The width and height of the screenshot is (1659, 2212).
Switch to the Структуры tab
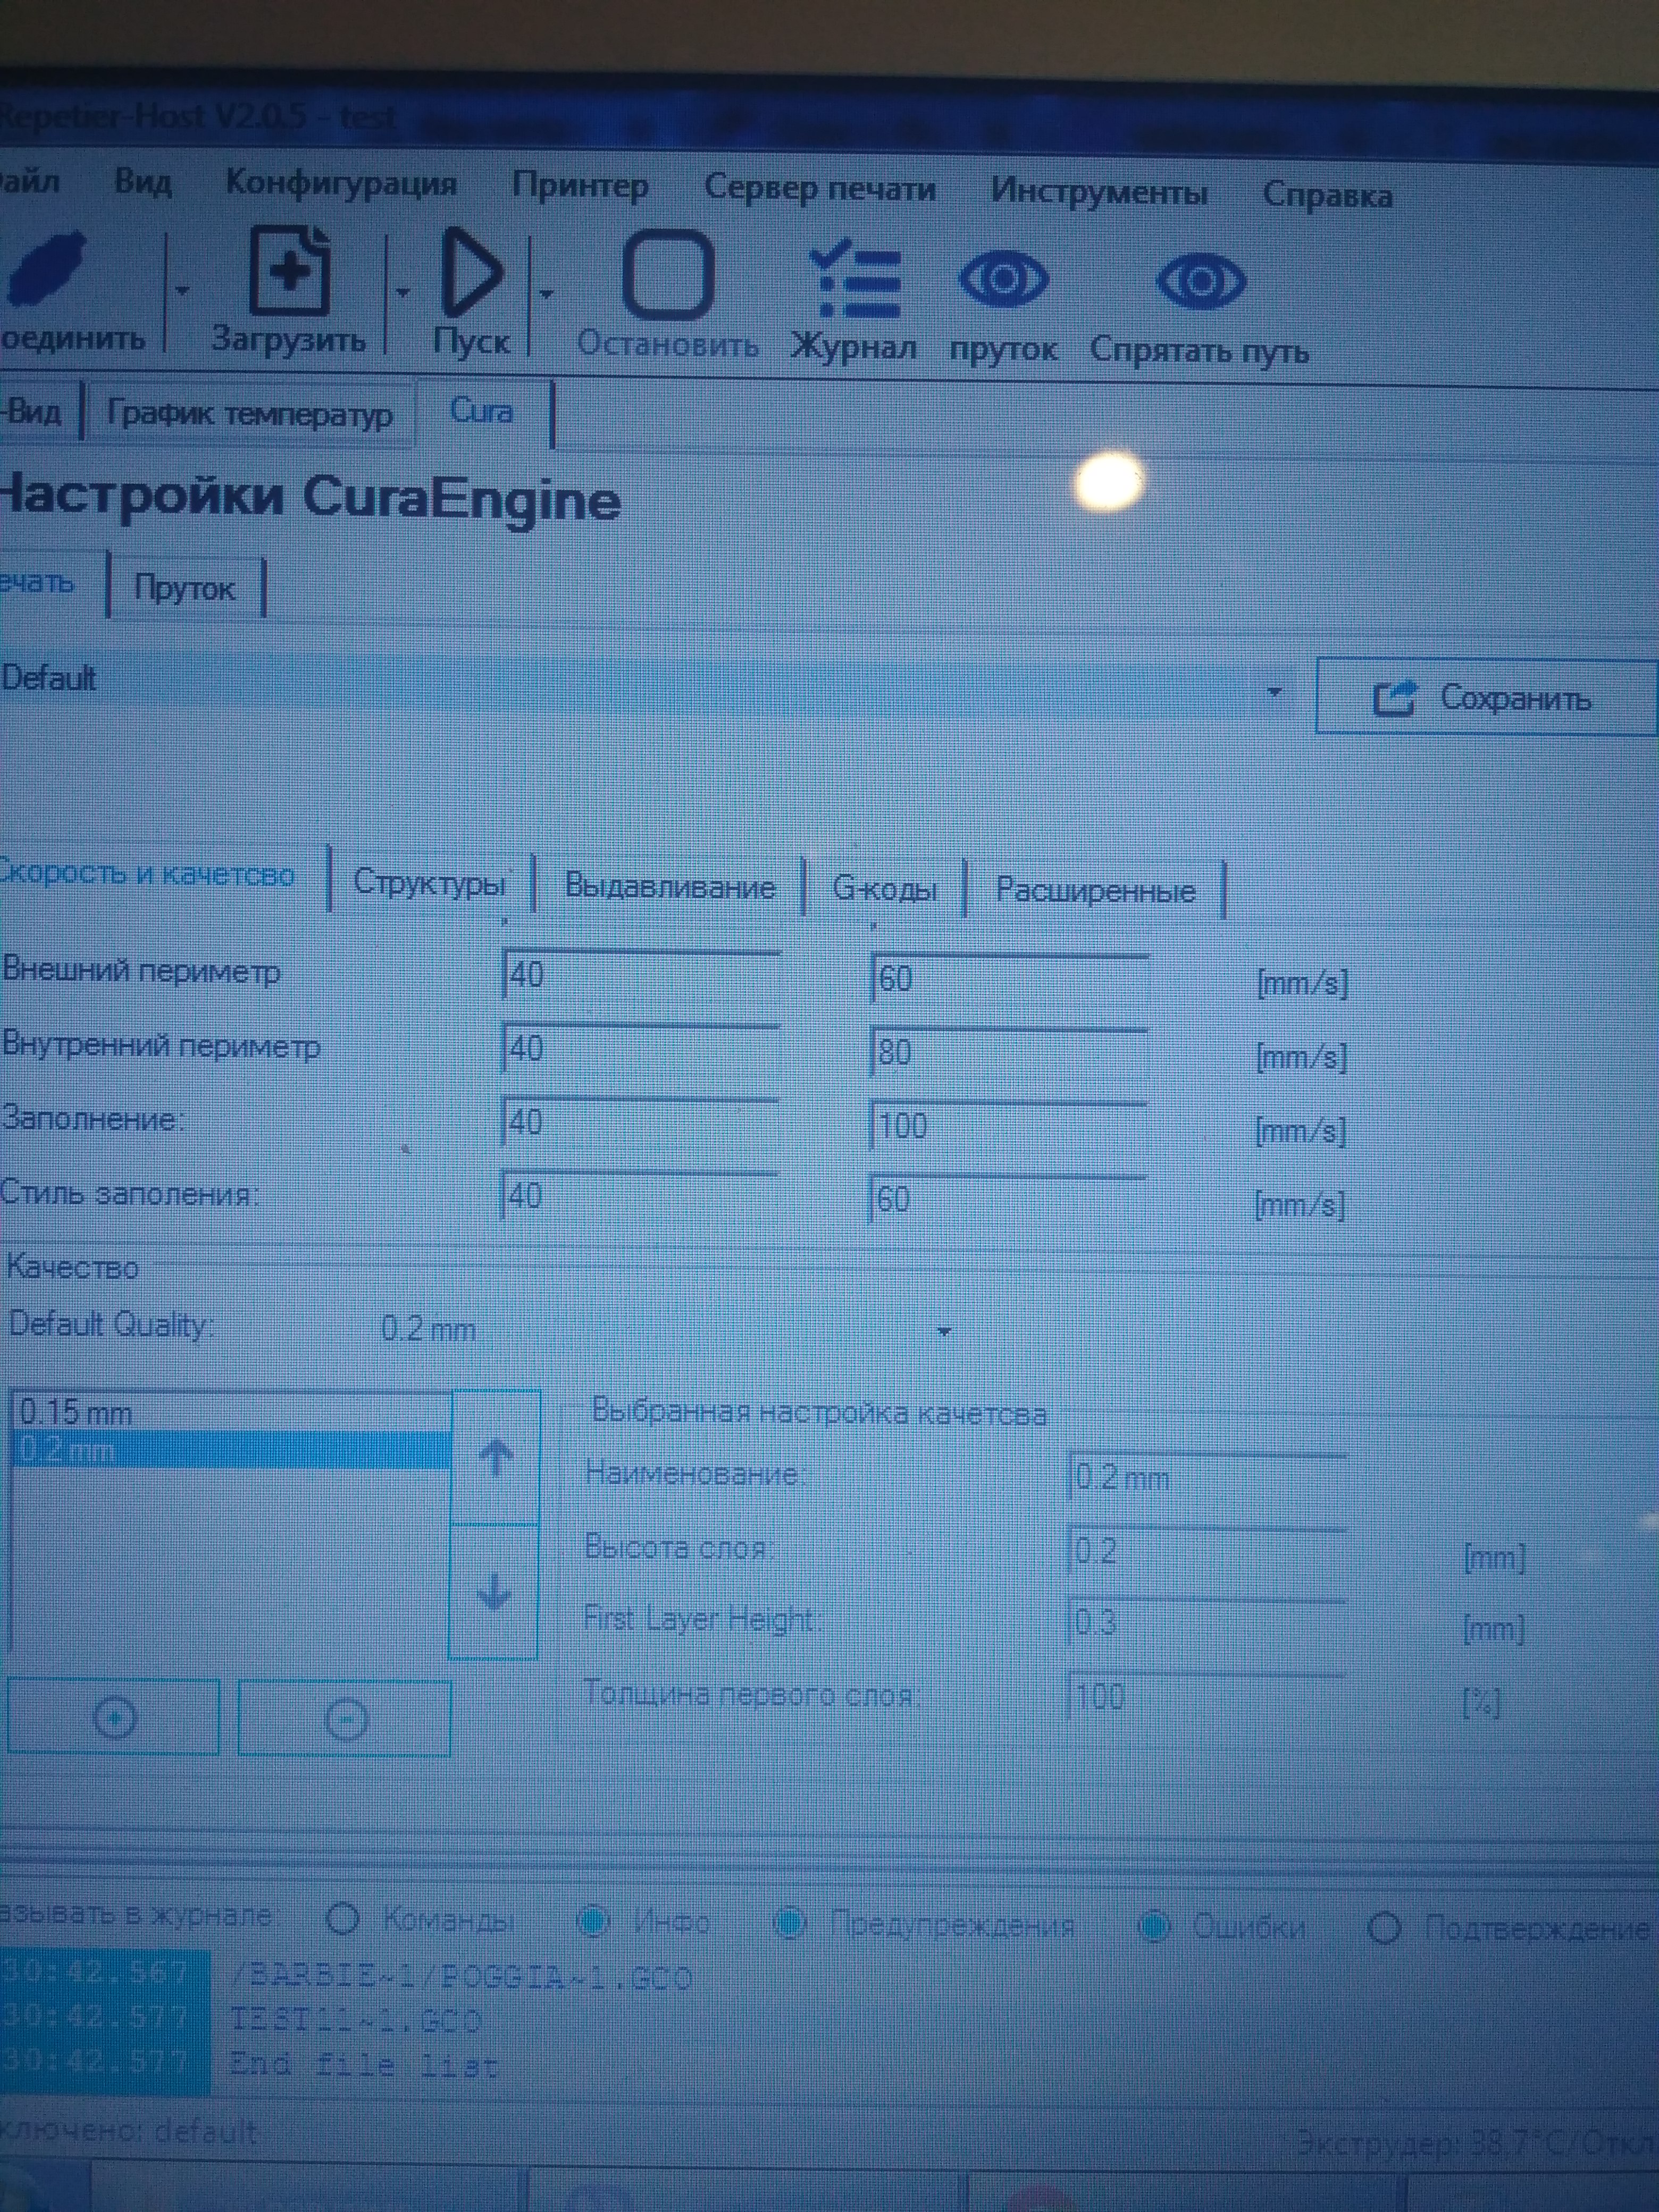[429, 883]
